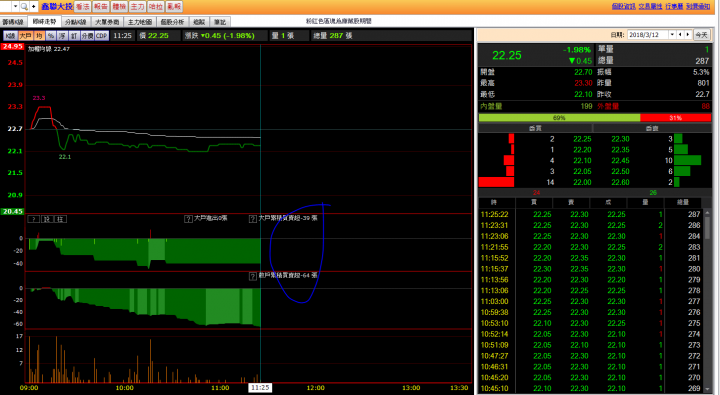Click the 體檢 button
The image size is (720, 395).
click(119, 6)
